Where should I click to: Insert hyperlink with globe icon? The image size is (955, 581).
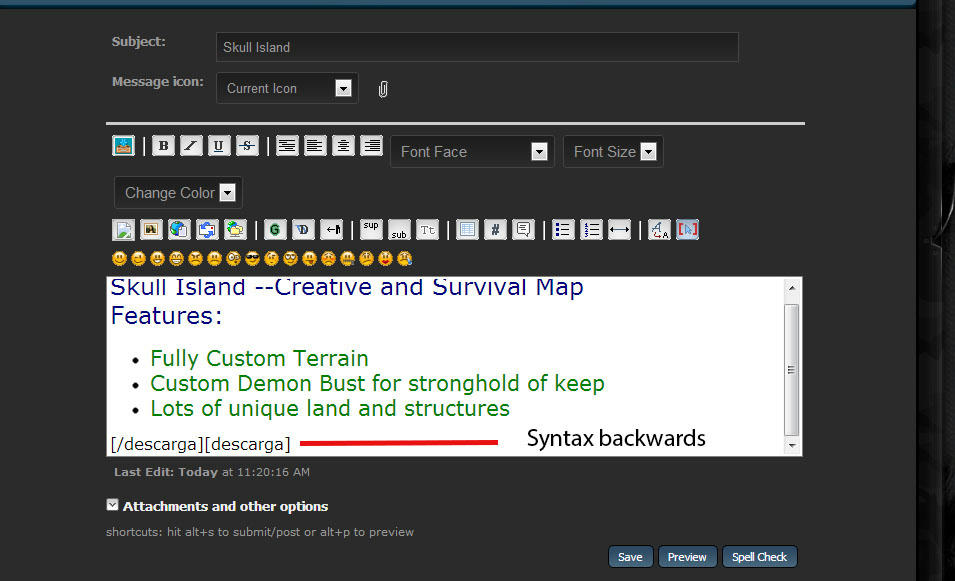point(179,230)
